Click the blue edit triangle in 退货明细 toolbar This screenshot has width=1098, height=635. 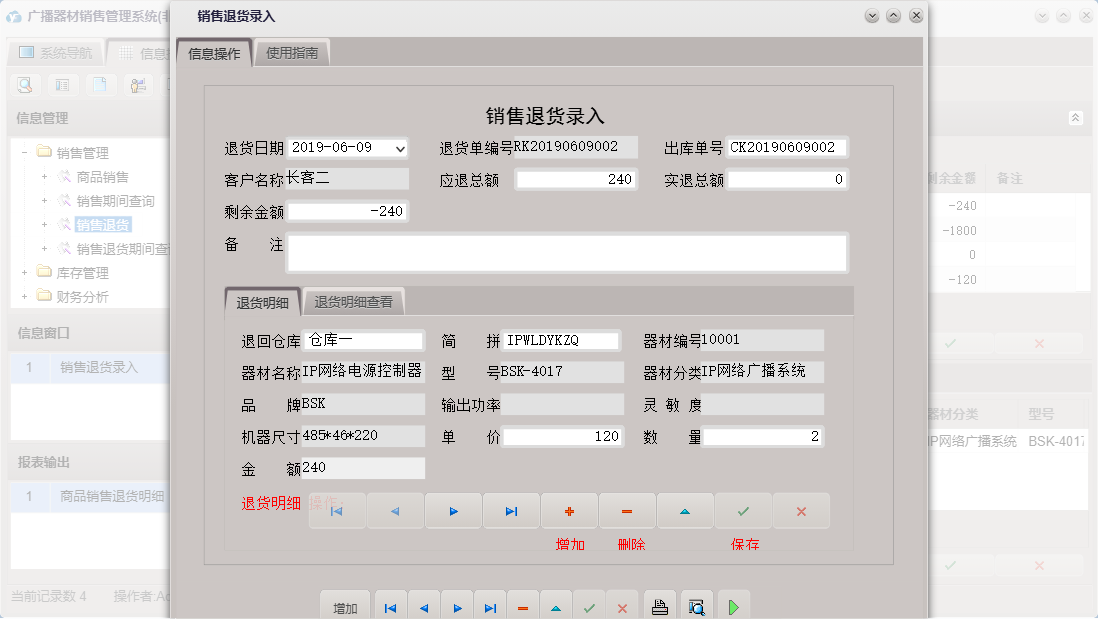[x=685, y=510]
